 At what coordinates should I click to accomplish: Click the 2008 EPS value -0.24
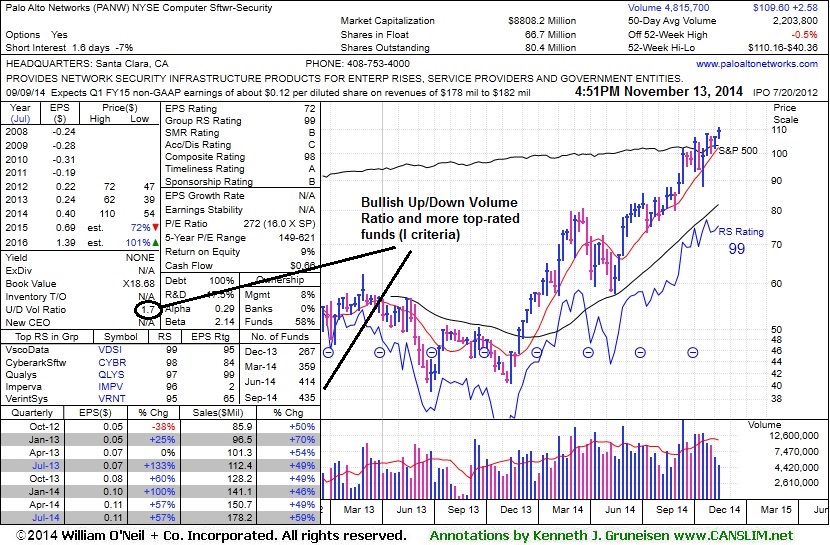(64, 132)
